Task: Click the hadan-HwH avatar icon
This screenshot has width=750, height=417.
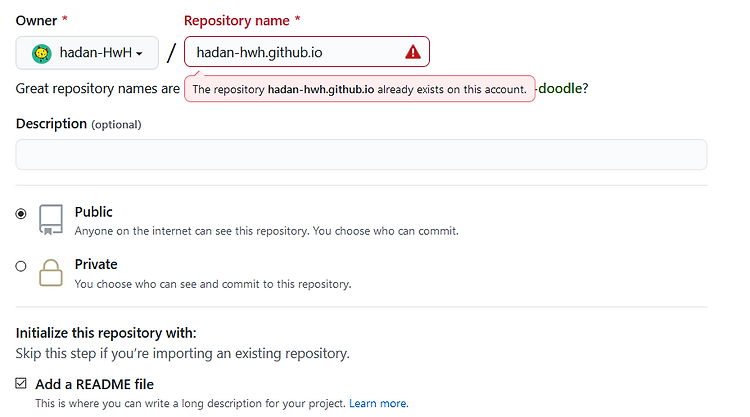Action: pos(42,53)
